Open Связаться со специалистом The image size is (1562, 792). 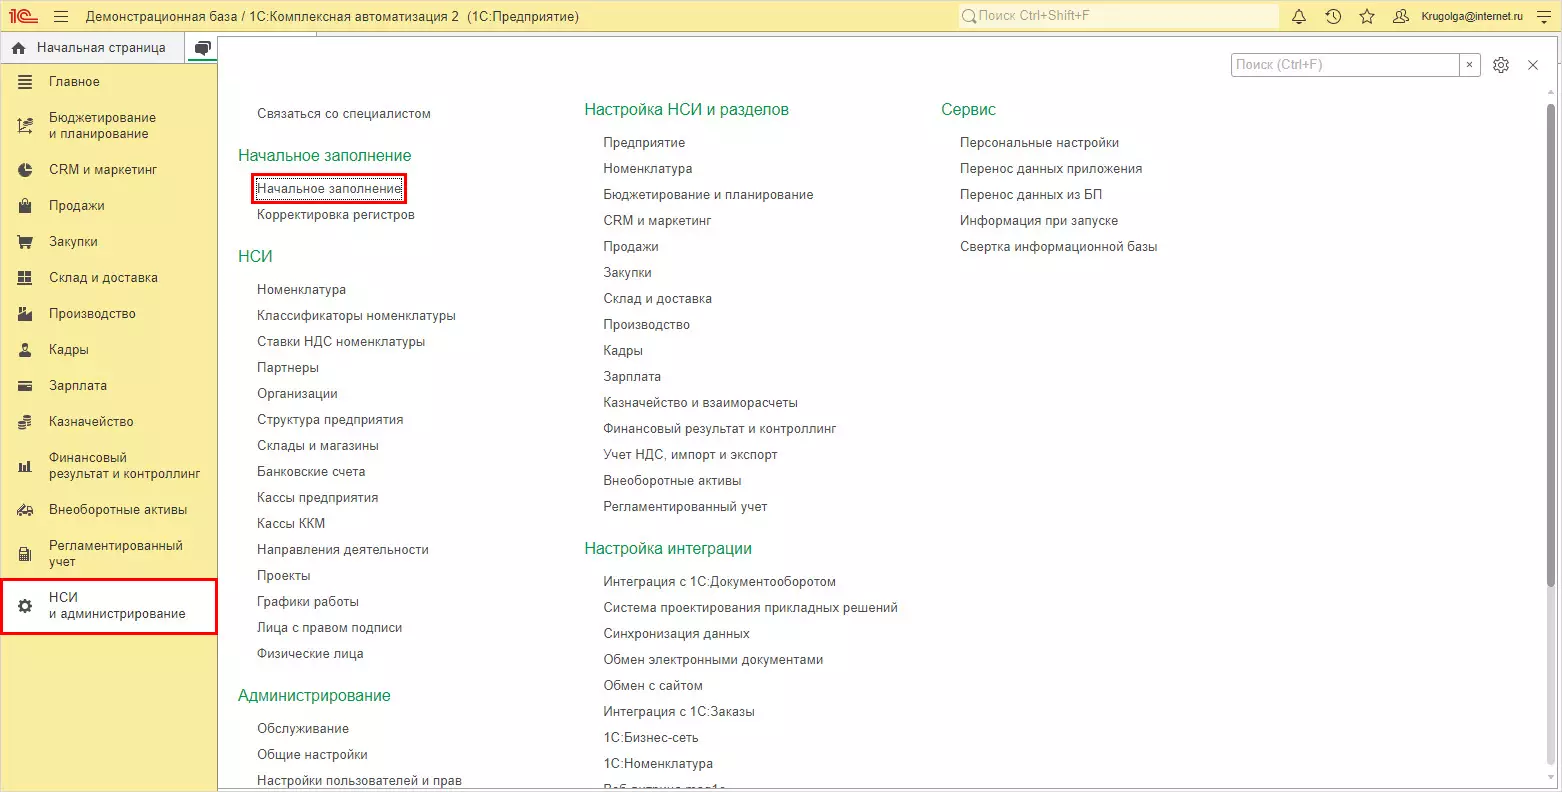pos(344,114)
